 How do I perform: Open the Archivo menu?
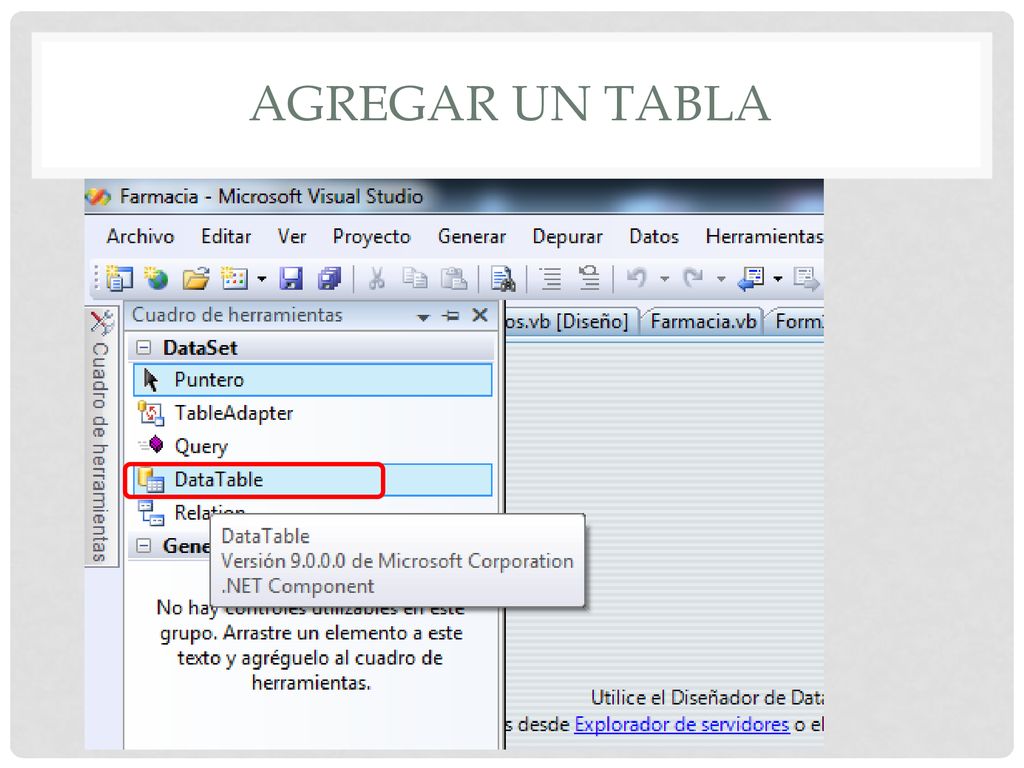(140, 236)
